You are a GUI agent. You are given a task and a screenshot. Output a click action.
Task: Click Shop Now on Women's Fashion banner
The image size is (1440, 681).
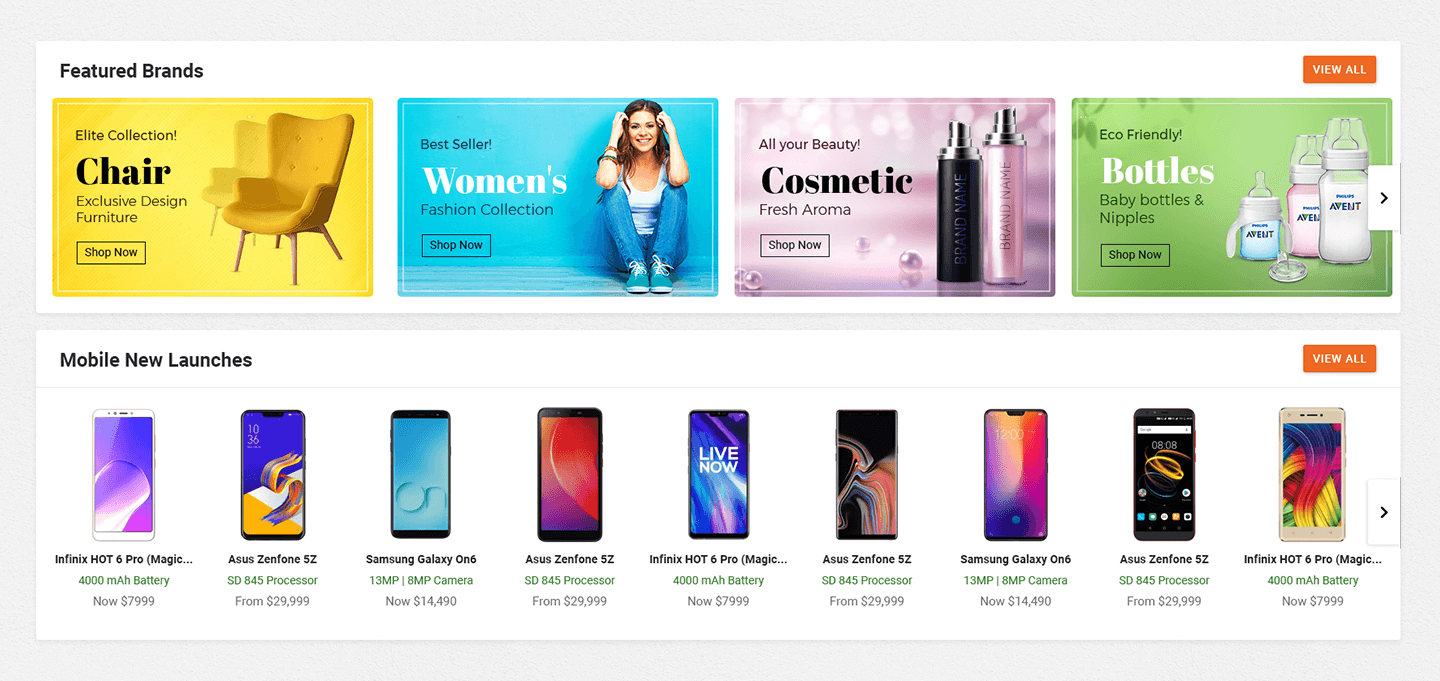tap(456, 245)
